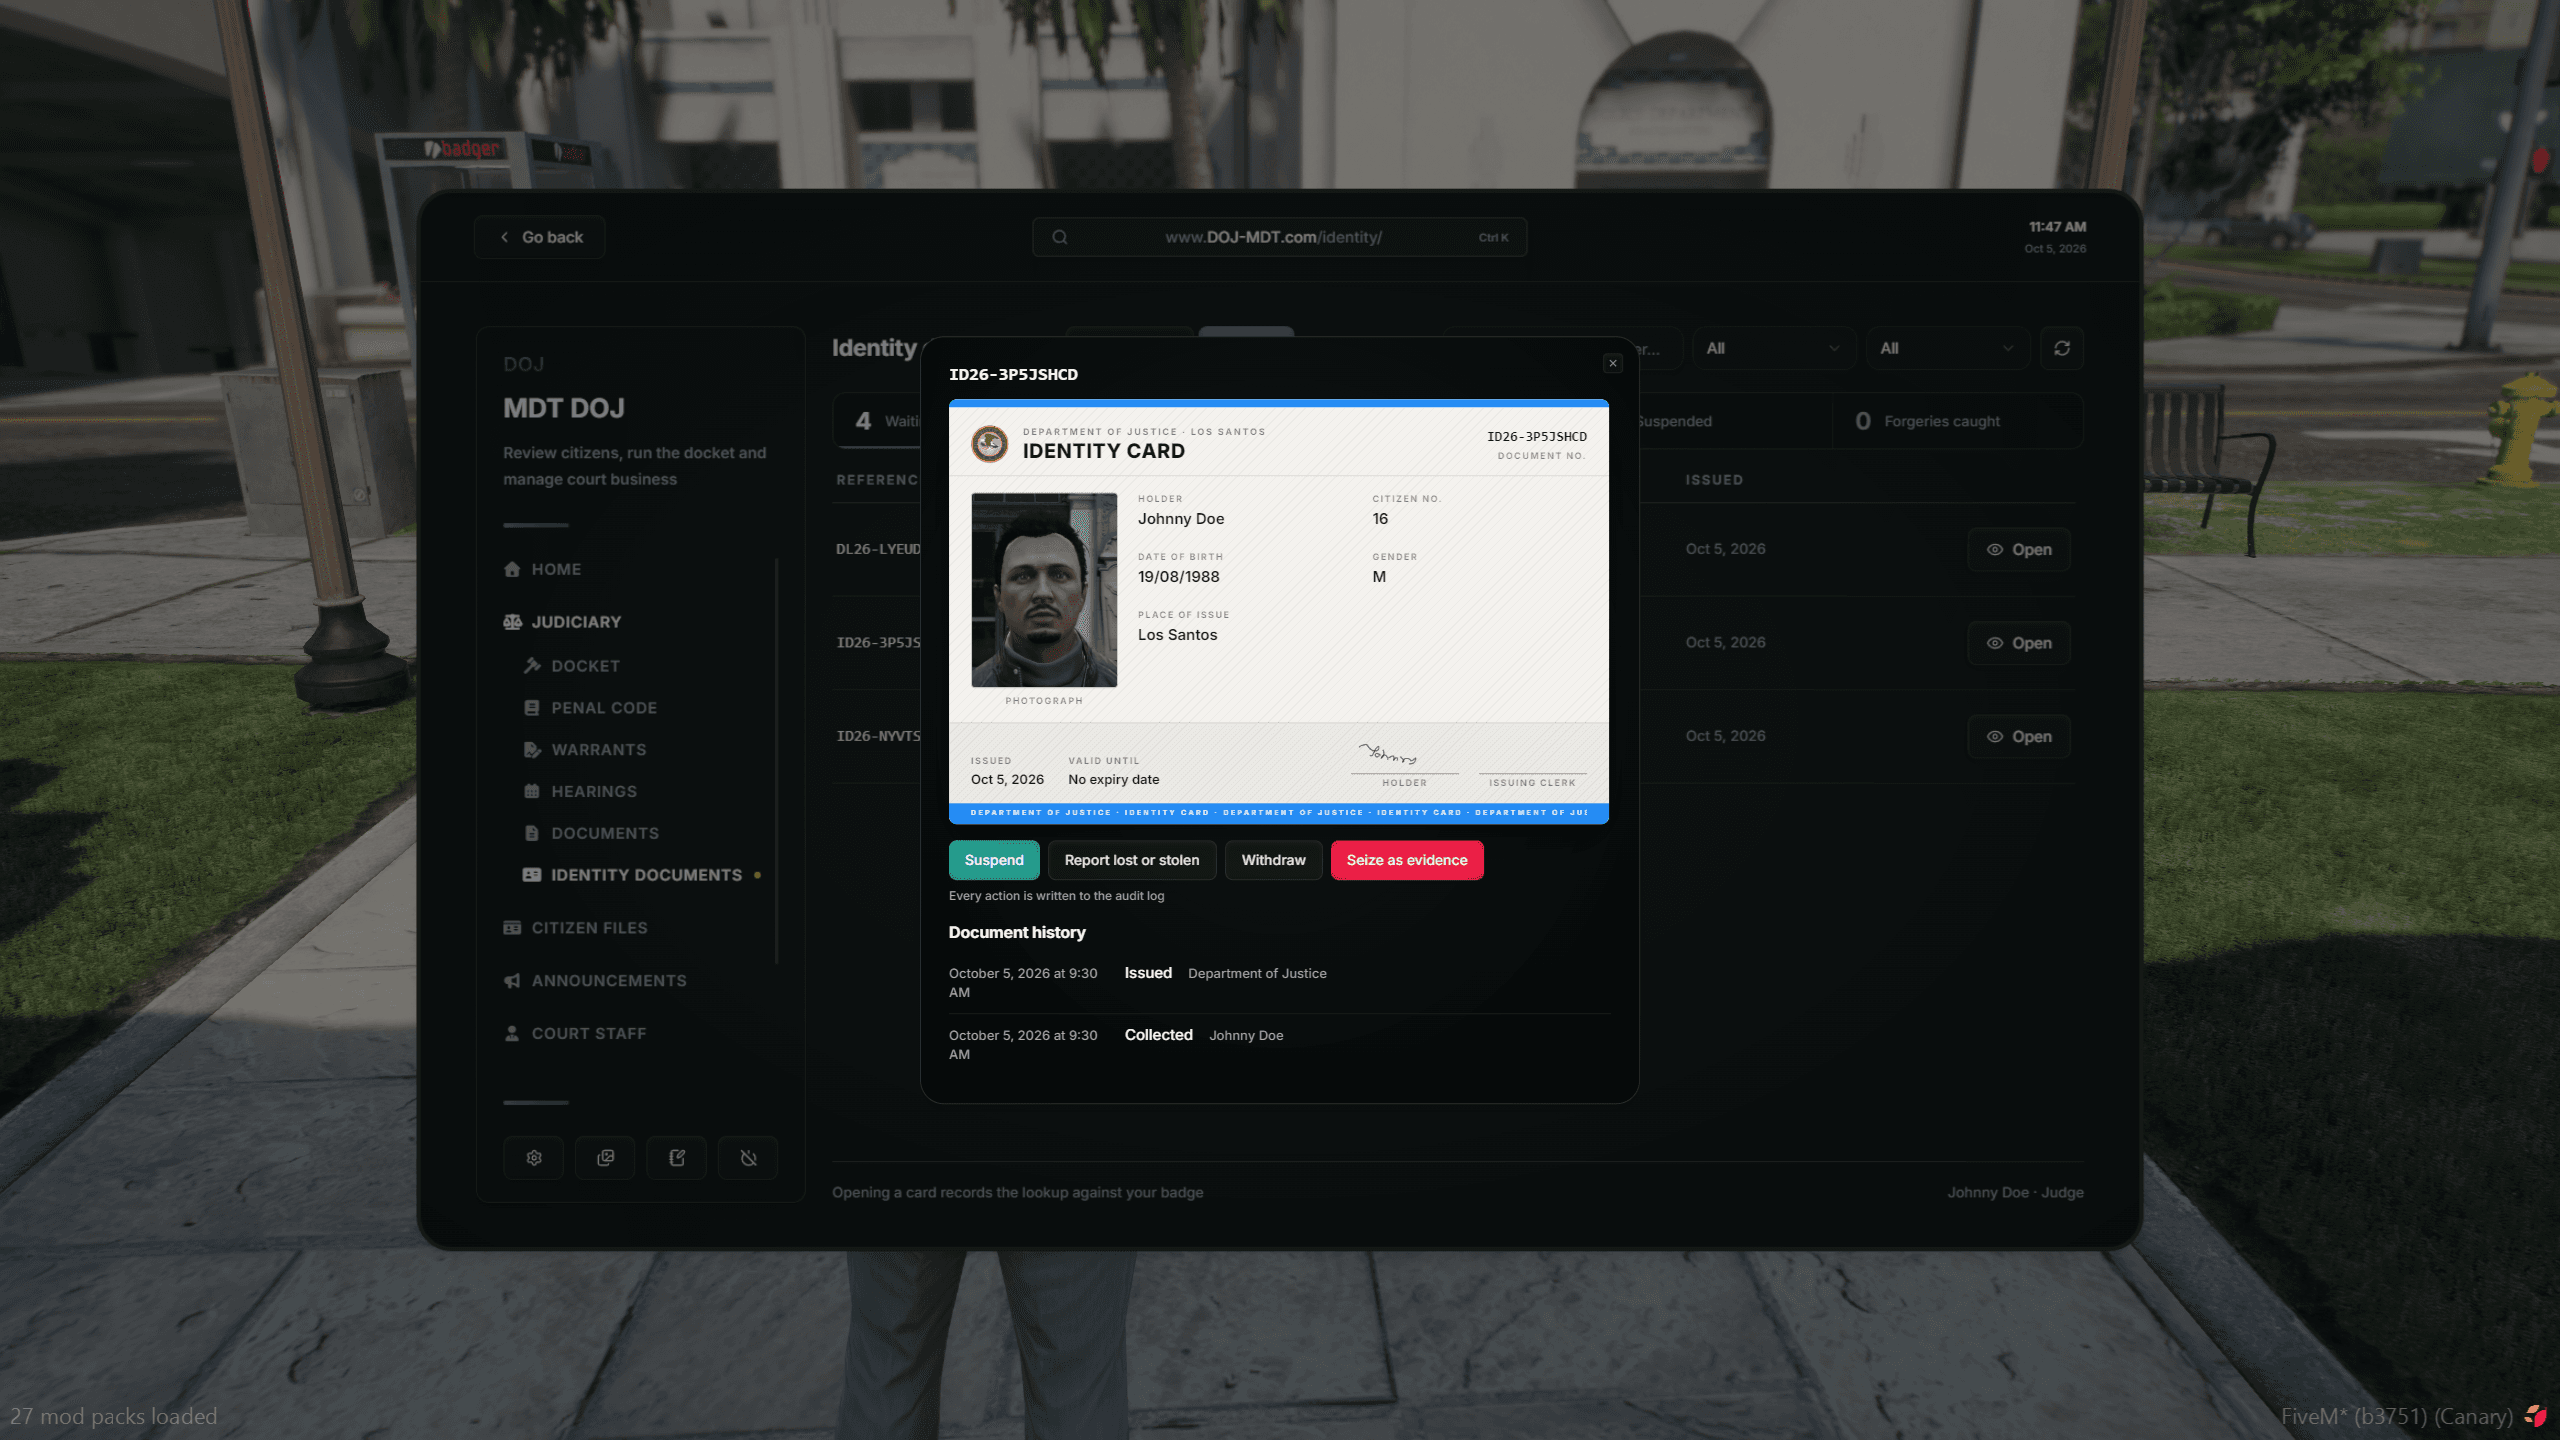Click the Forgeries caught stat card

tap(1958, 421)
